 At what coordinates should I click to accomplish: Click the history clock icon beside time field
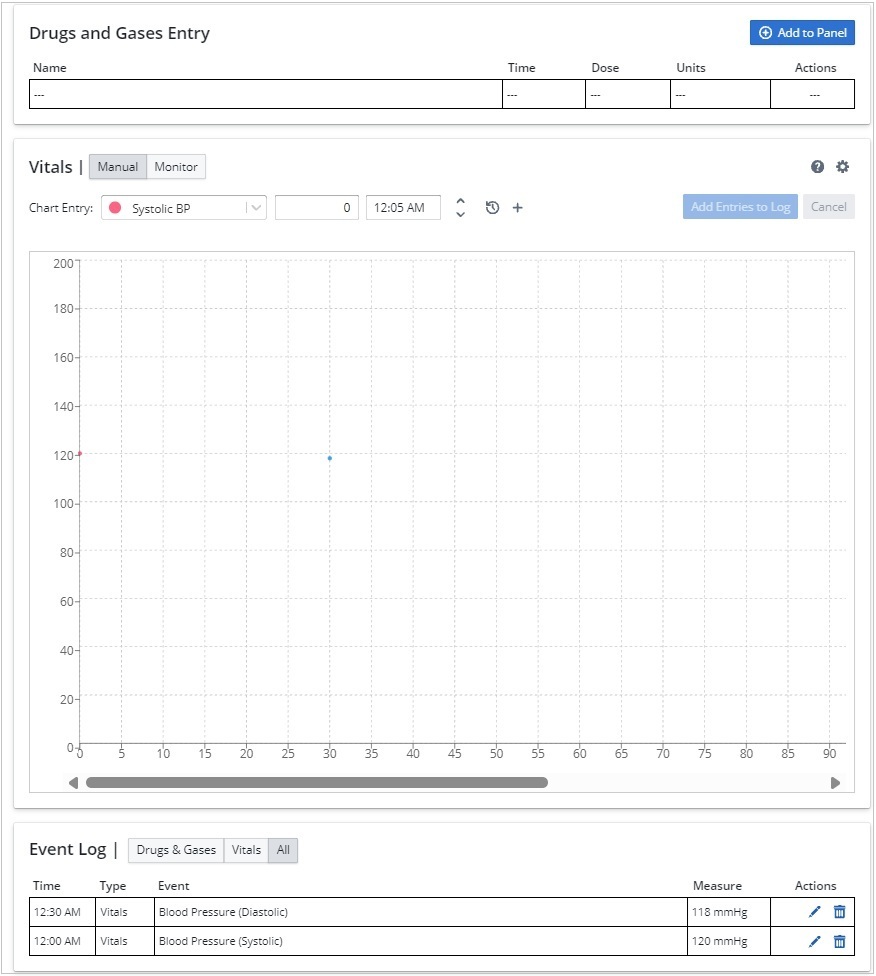point(492,208)
